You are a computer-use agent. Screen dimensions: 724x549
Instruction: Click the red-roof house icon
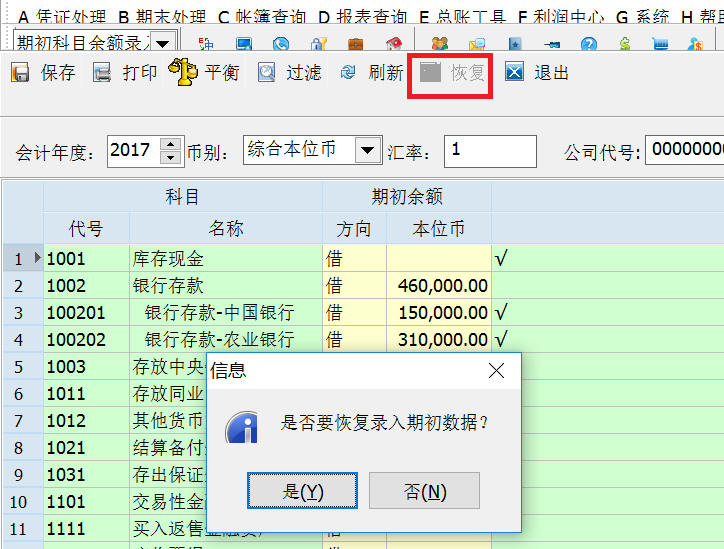click(393, 44)
